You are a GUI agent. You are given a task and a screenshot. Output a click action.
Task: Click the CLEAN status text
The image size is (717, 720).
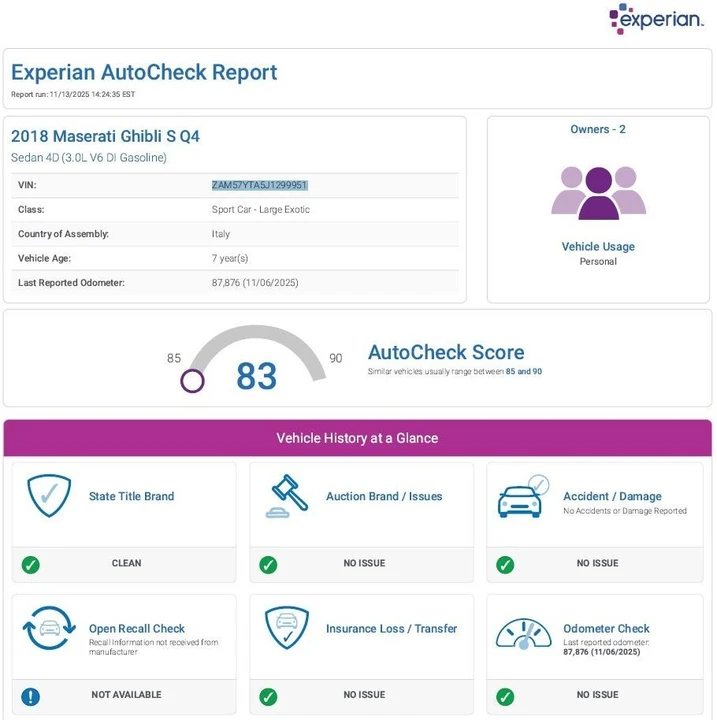click(126, 563)
